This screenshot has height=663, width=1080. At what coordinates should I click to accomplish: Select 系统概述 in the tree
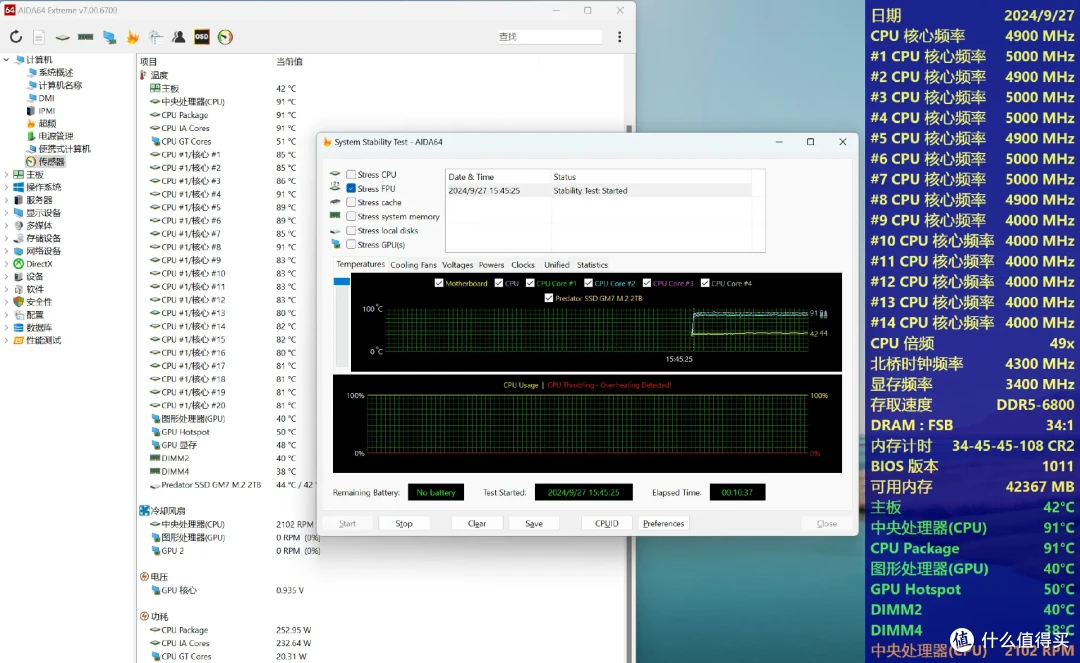50,72
